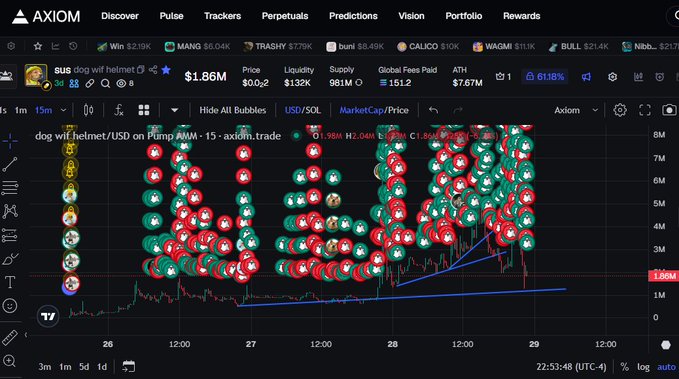Share the sus token
Screen dimensions: 679x379
point(153,69)
